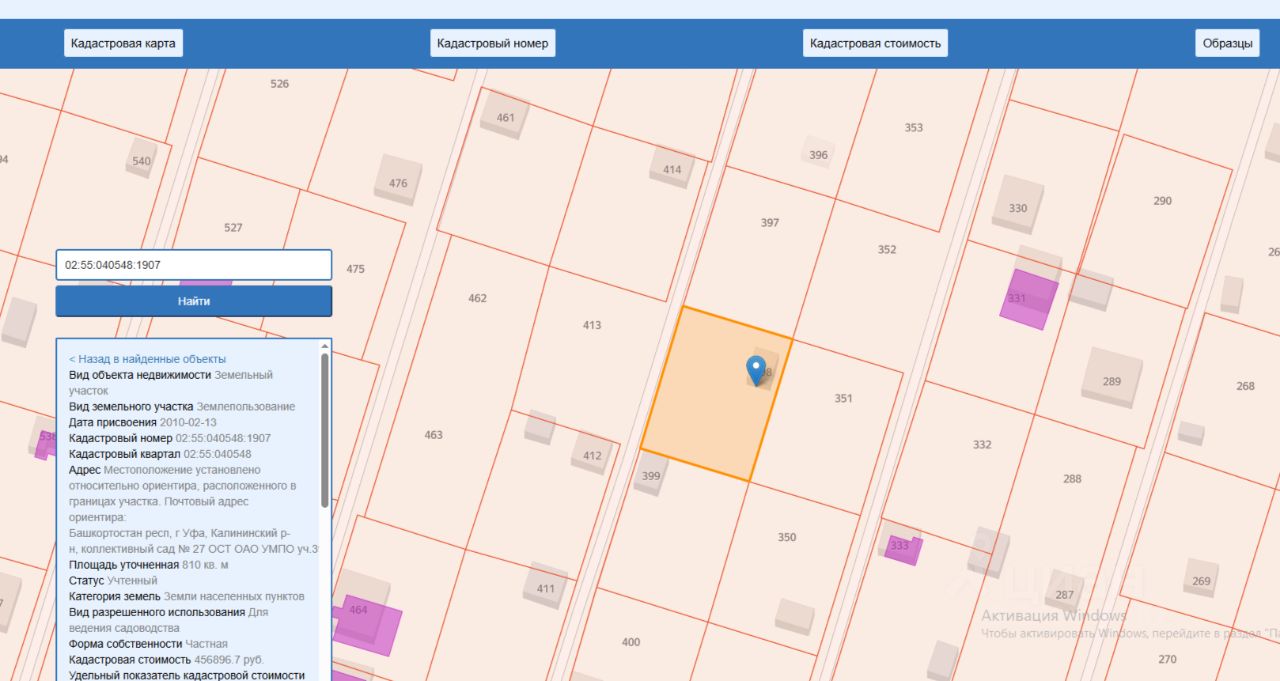
Task: Open the Образцы section
Action: [1227, 43]
